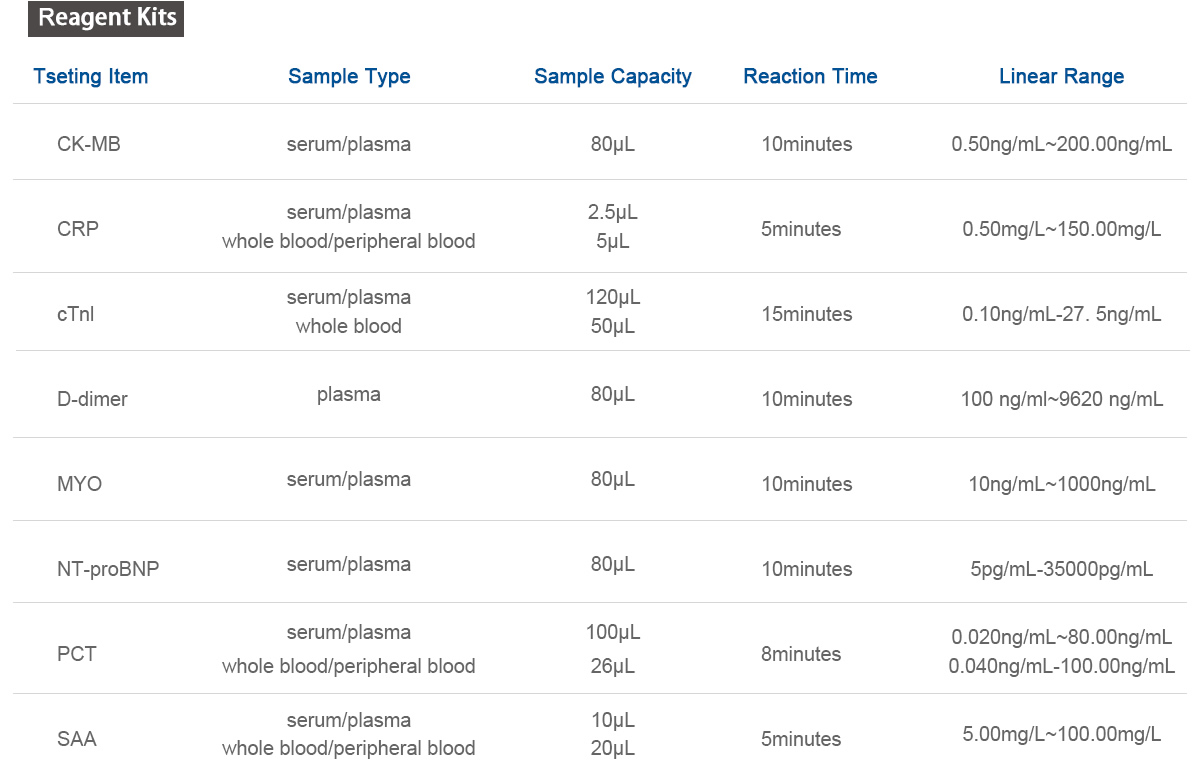This screenshot has height=777, width=1200.
Task: Click the 8minutes reaction time for PCT
Action: point(801,654)
